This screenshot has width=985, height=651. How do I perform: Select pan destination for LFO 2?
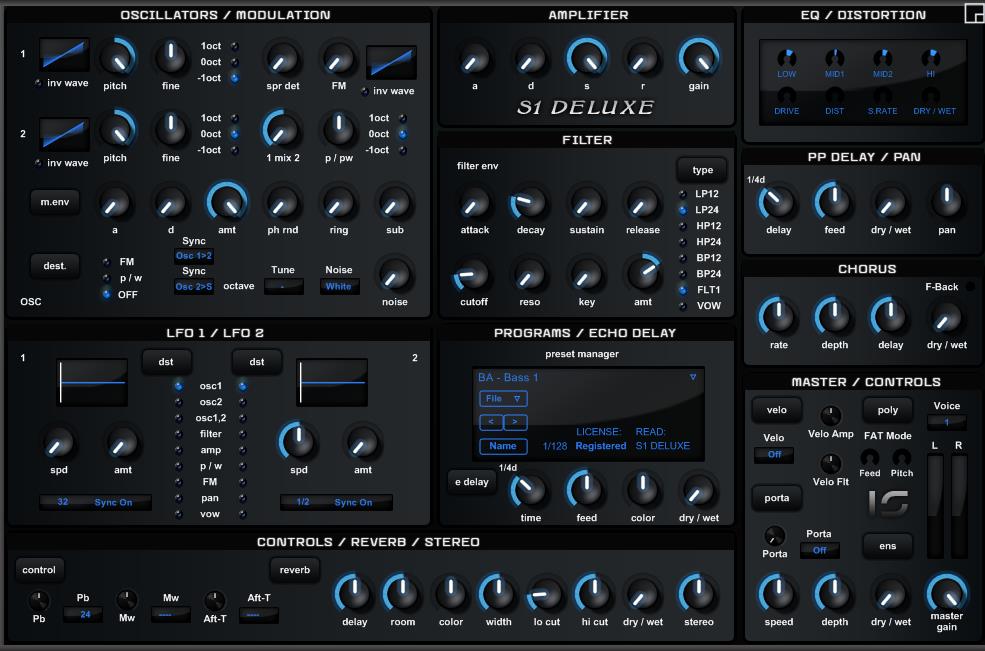(242, 498)
